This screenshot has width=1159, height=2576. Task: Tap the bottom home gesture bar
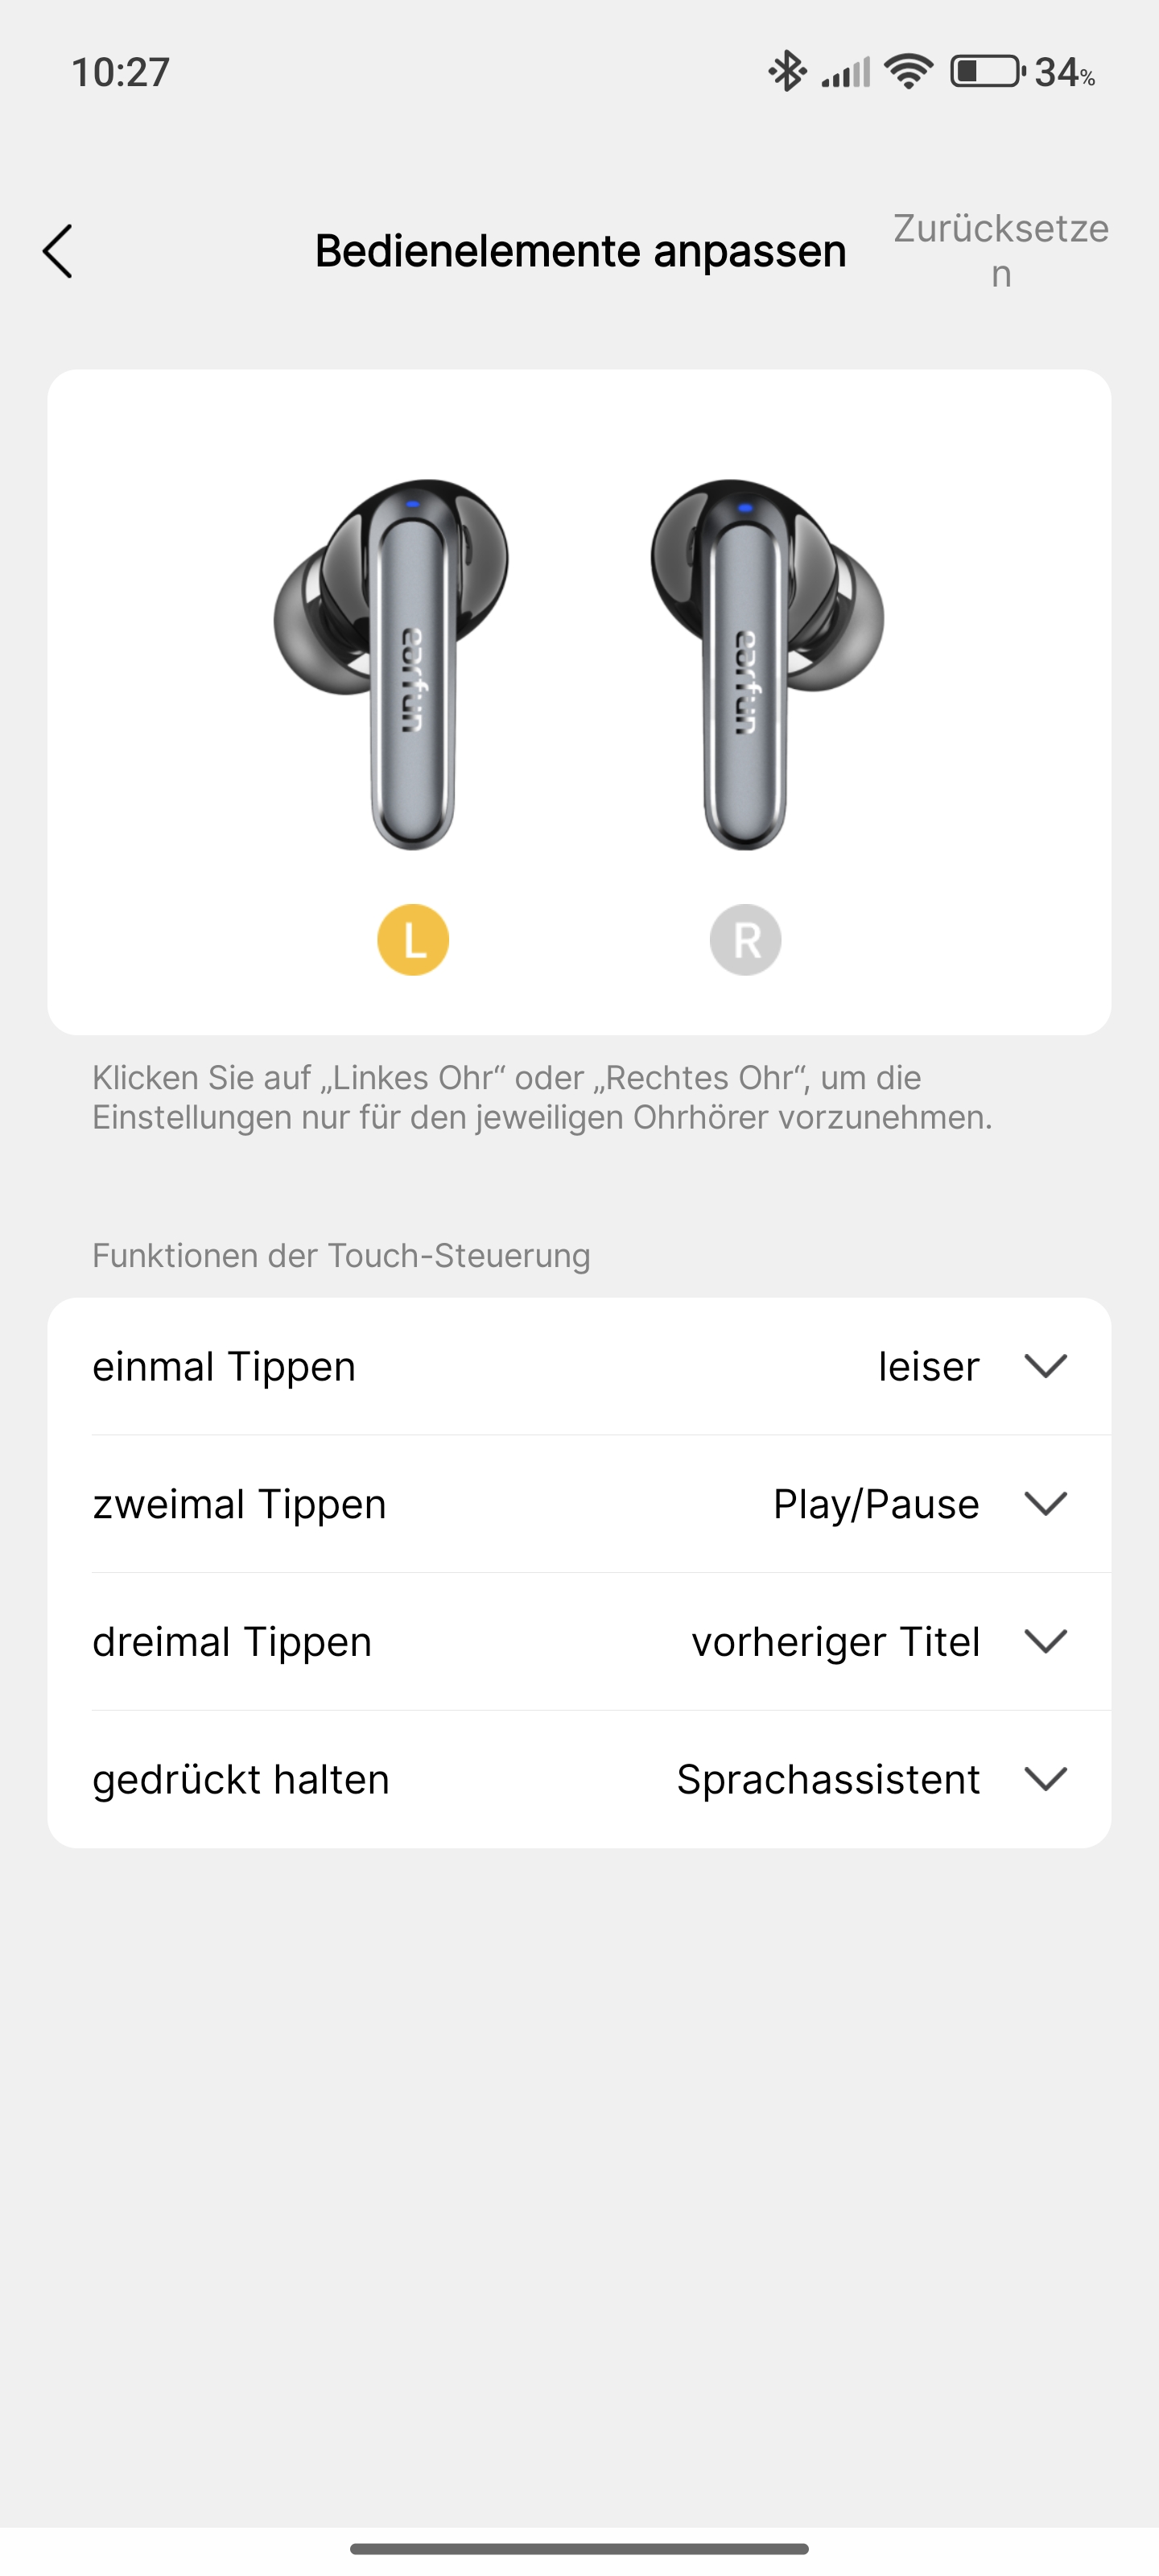click(x=579, y=2548)
